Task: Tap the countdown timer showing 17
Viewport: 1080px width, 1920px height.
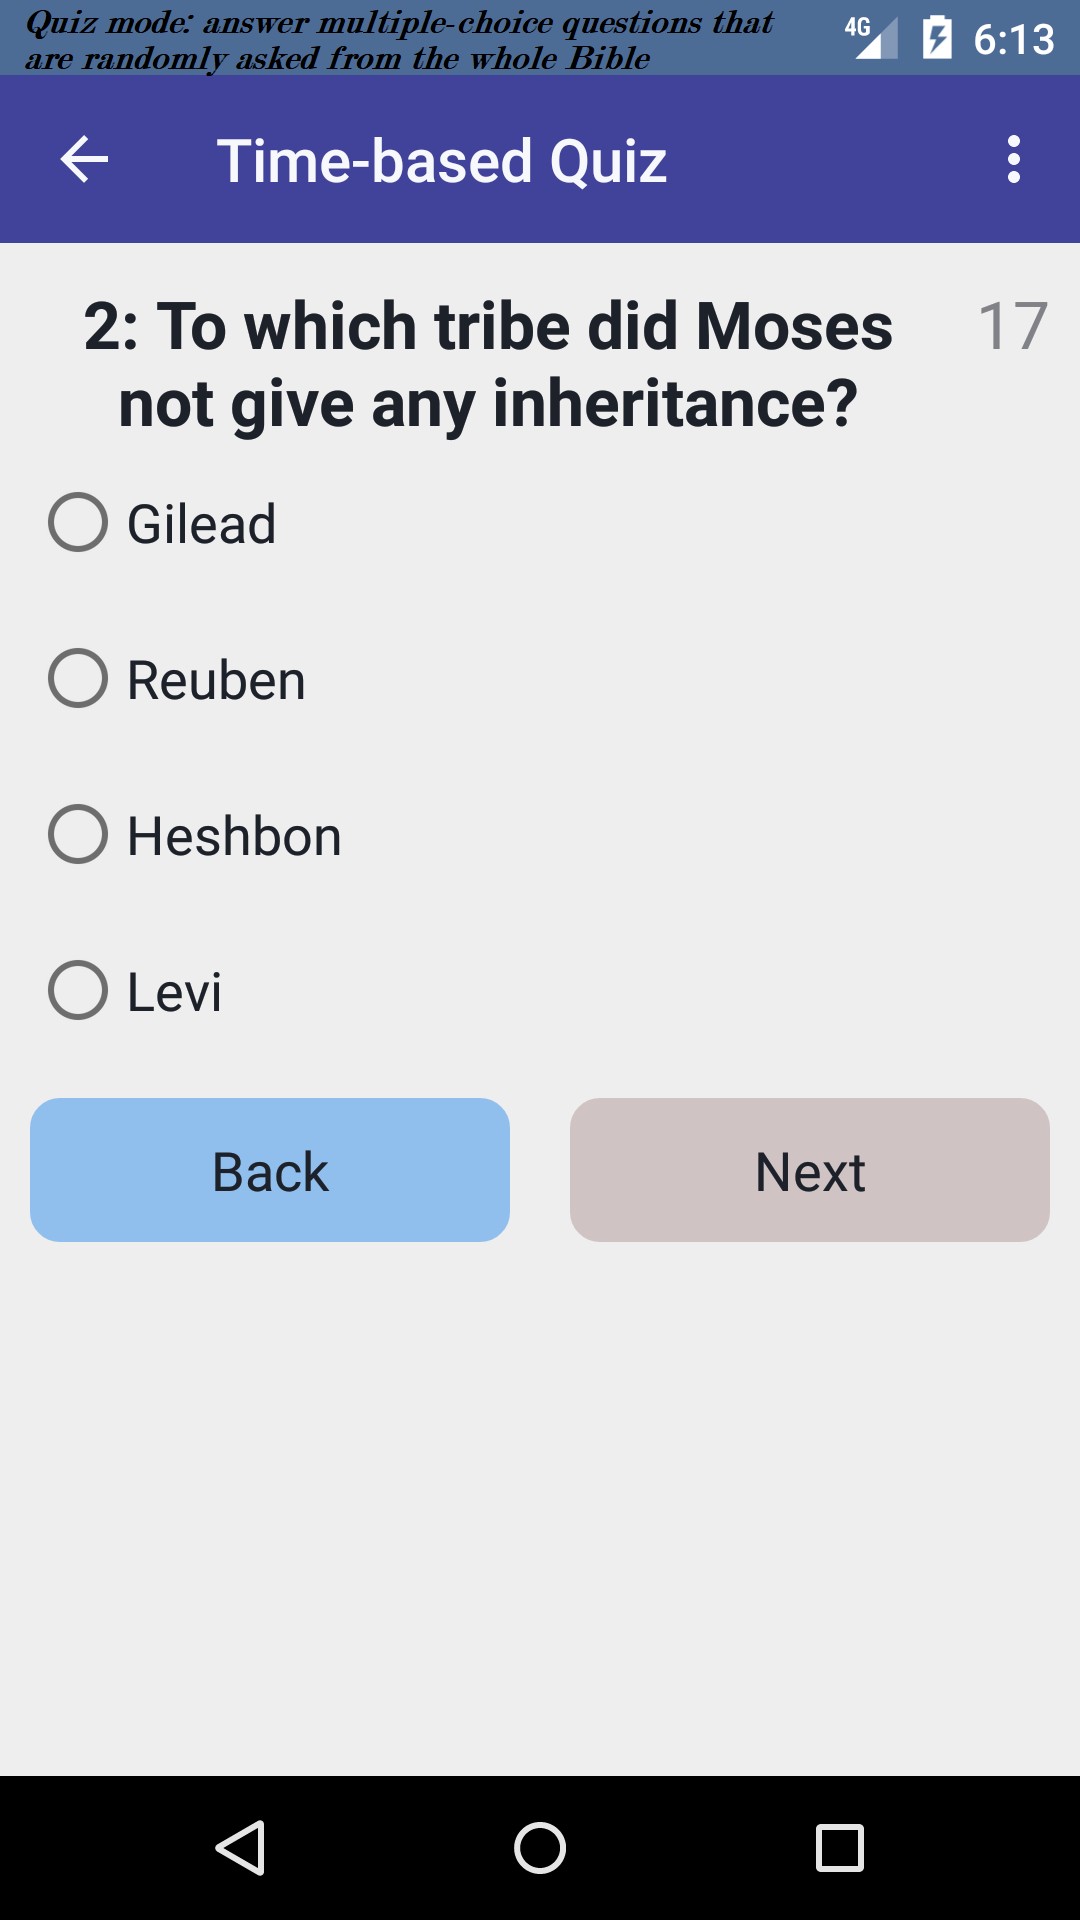Action: click(1012, 326)
